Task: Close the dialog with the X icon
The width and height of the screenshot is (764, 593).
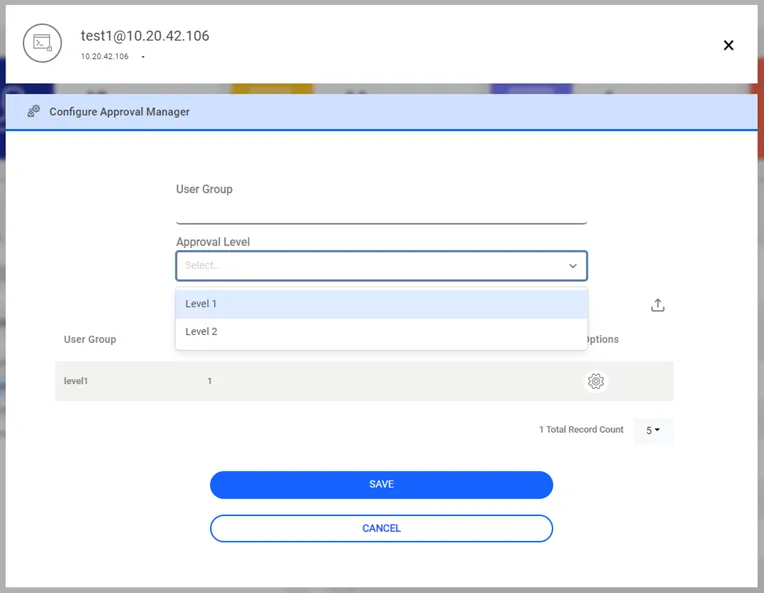Action: pyautogui.click(x=728, y=45)
